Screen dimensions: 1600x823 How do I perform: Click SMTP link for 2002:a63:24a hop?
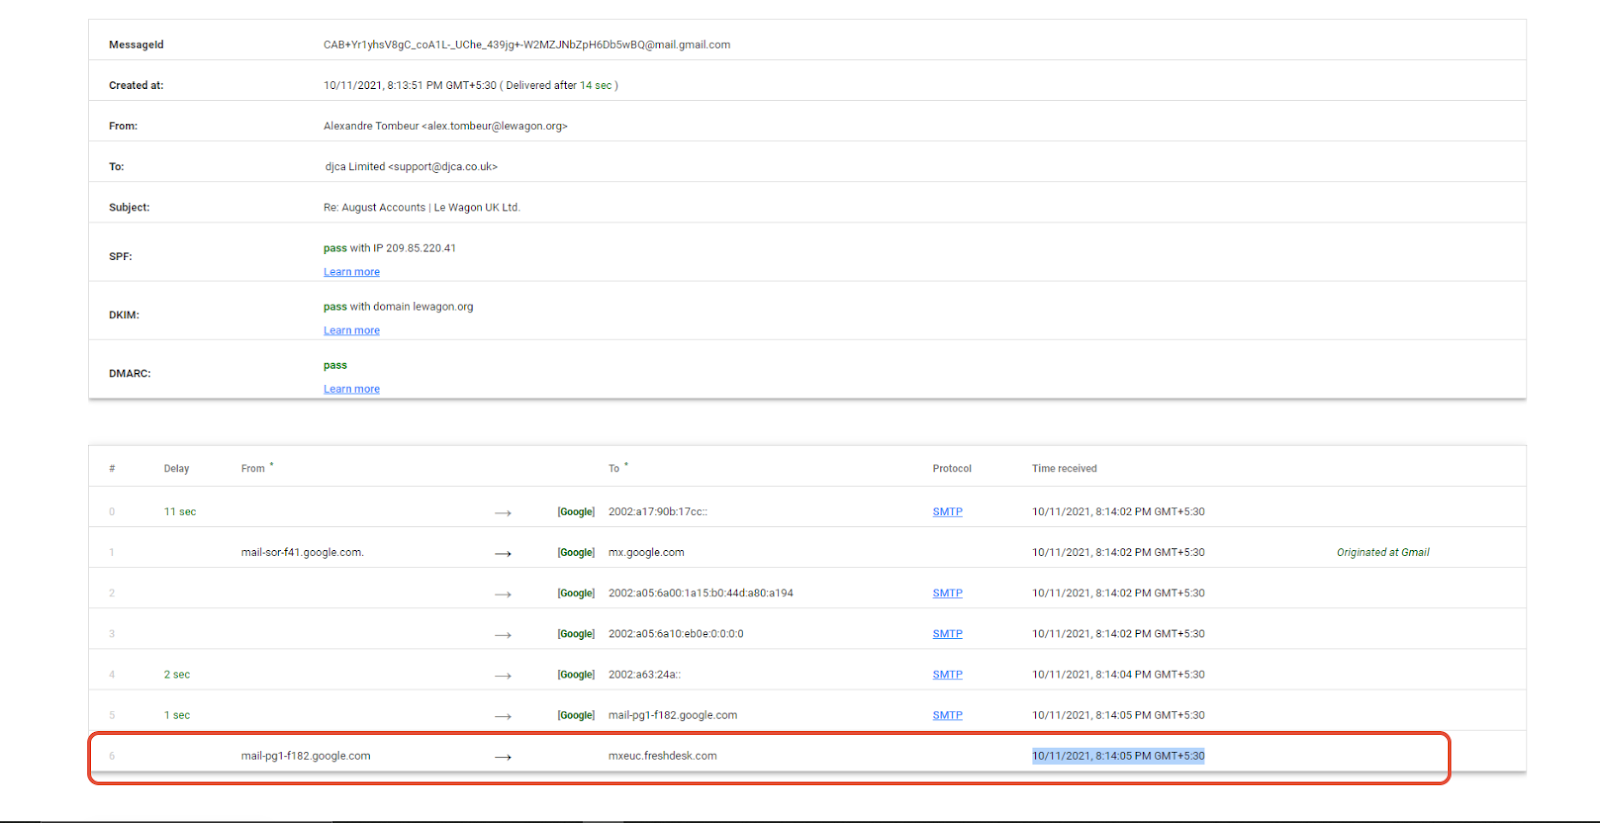click(947, 675)
